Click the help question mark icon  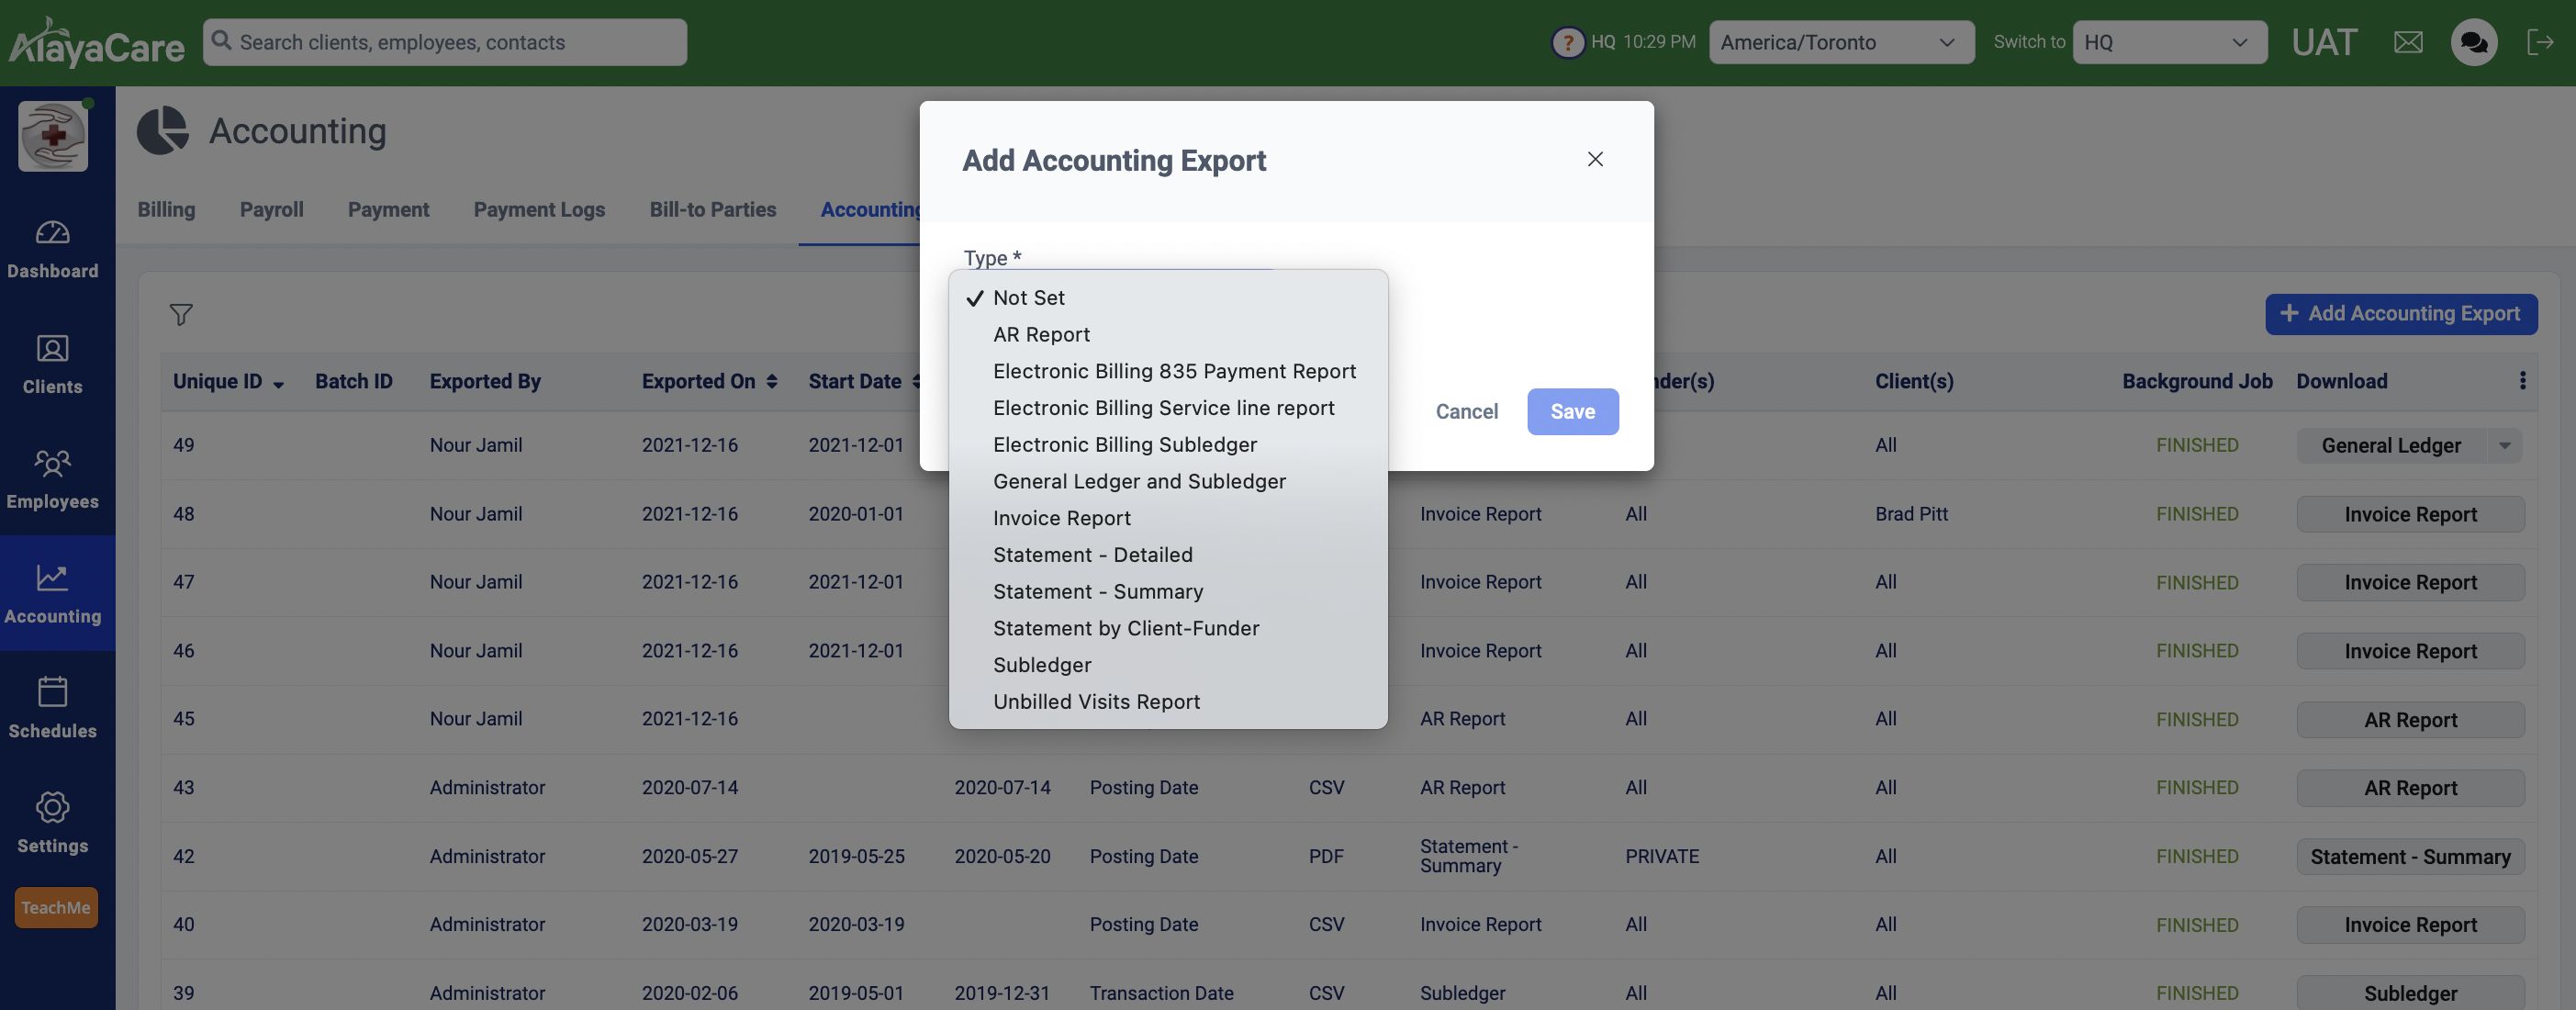pyautogui.click(x=1567, y=42)
